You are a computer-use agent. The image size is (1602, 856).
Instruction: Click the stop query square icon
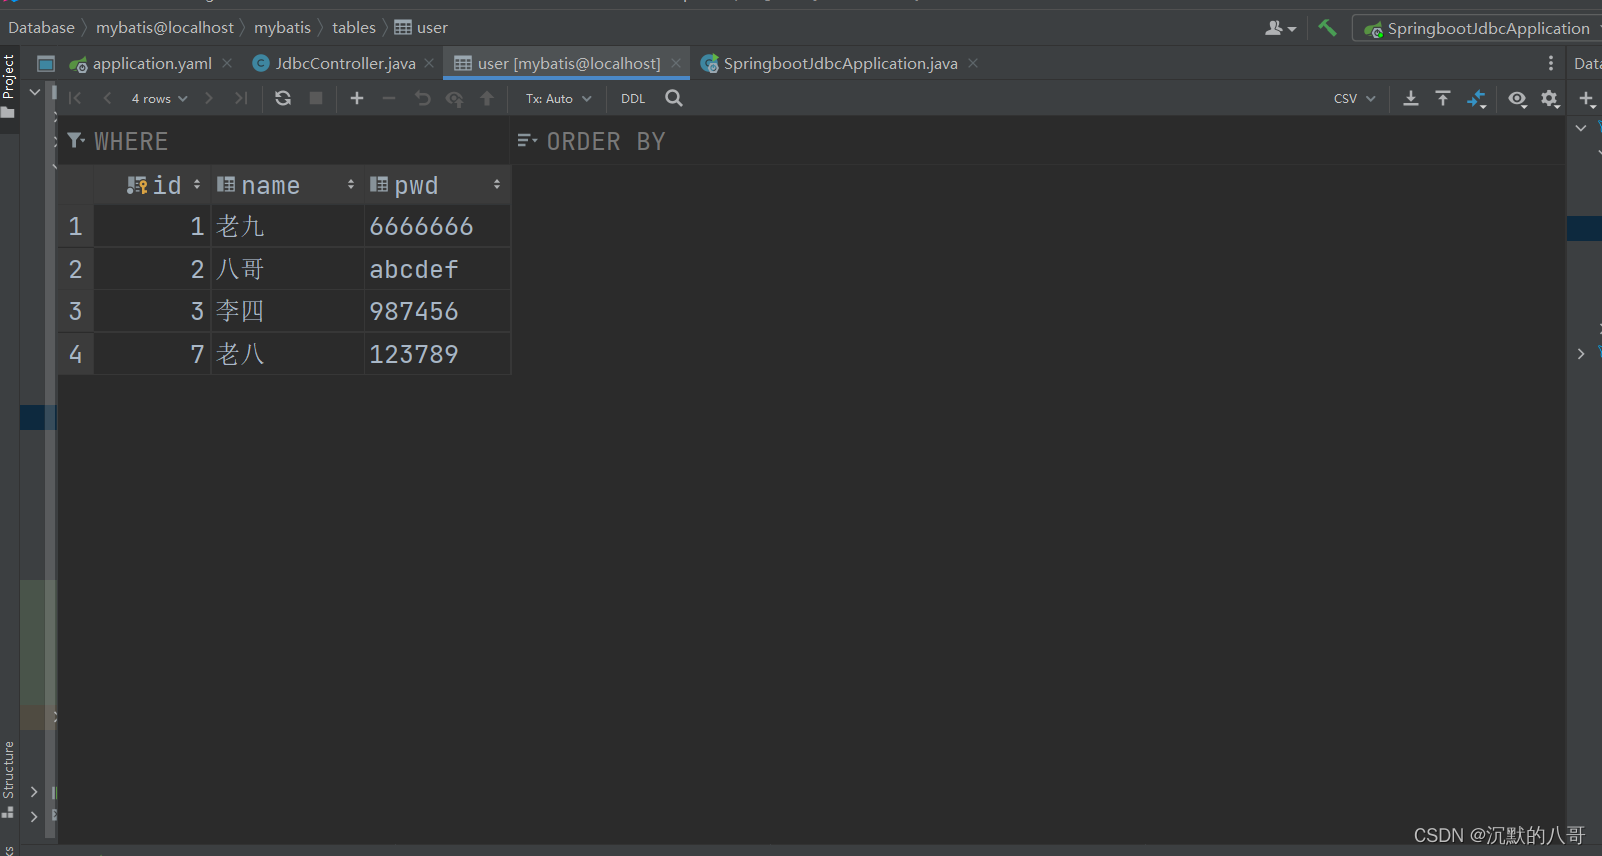point(316,98)
